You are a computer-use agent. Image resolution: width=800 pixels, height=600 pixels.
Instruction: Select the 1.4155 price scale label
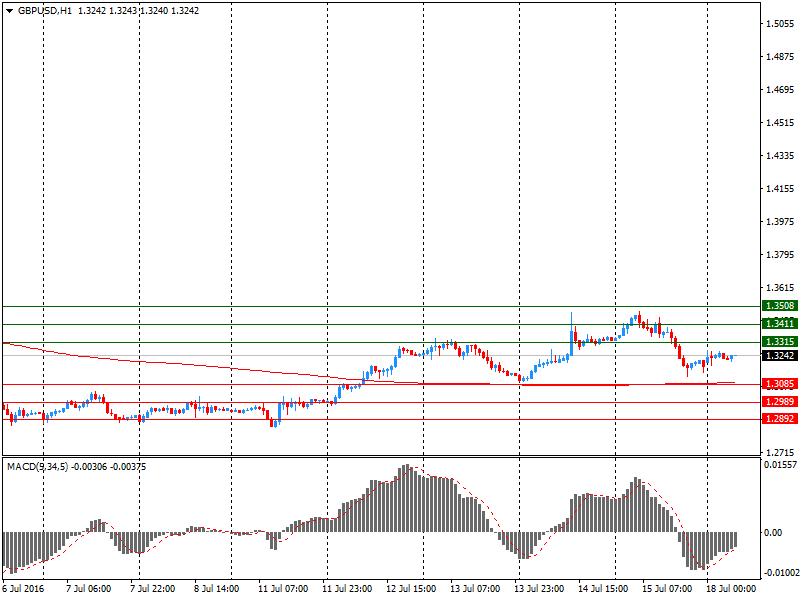tap(780, 189)
